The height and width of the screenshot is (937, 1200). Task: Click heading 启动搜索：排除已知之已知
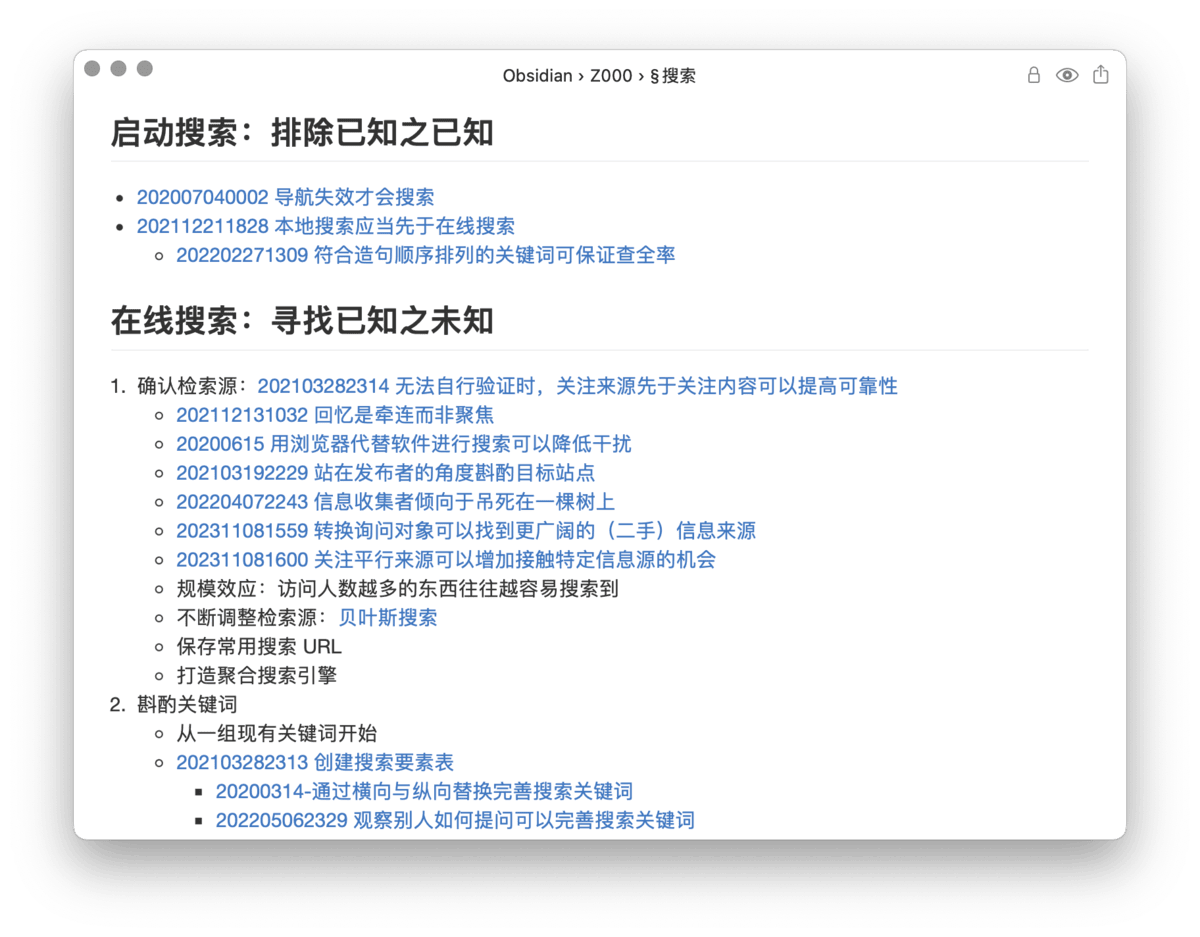[x=302, y=133]
